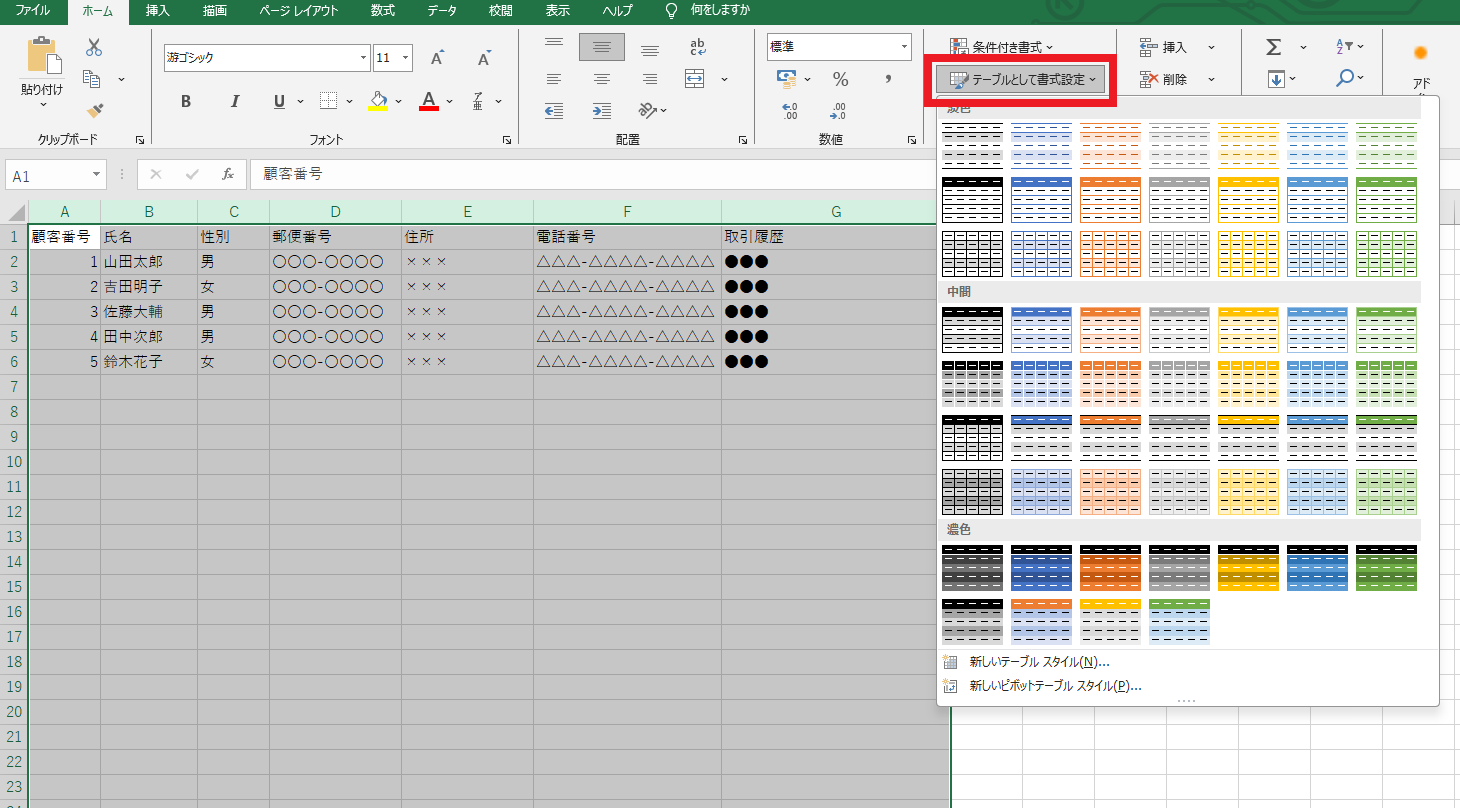Click the merge and center cells icon

click(x=695, y=79)
